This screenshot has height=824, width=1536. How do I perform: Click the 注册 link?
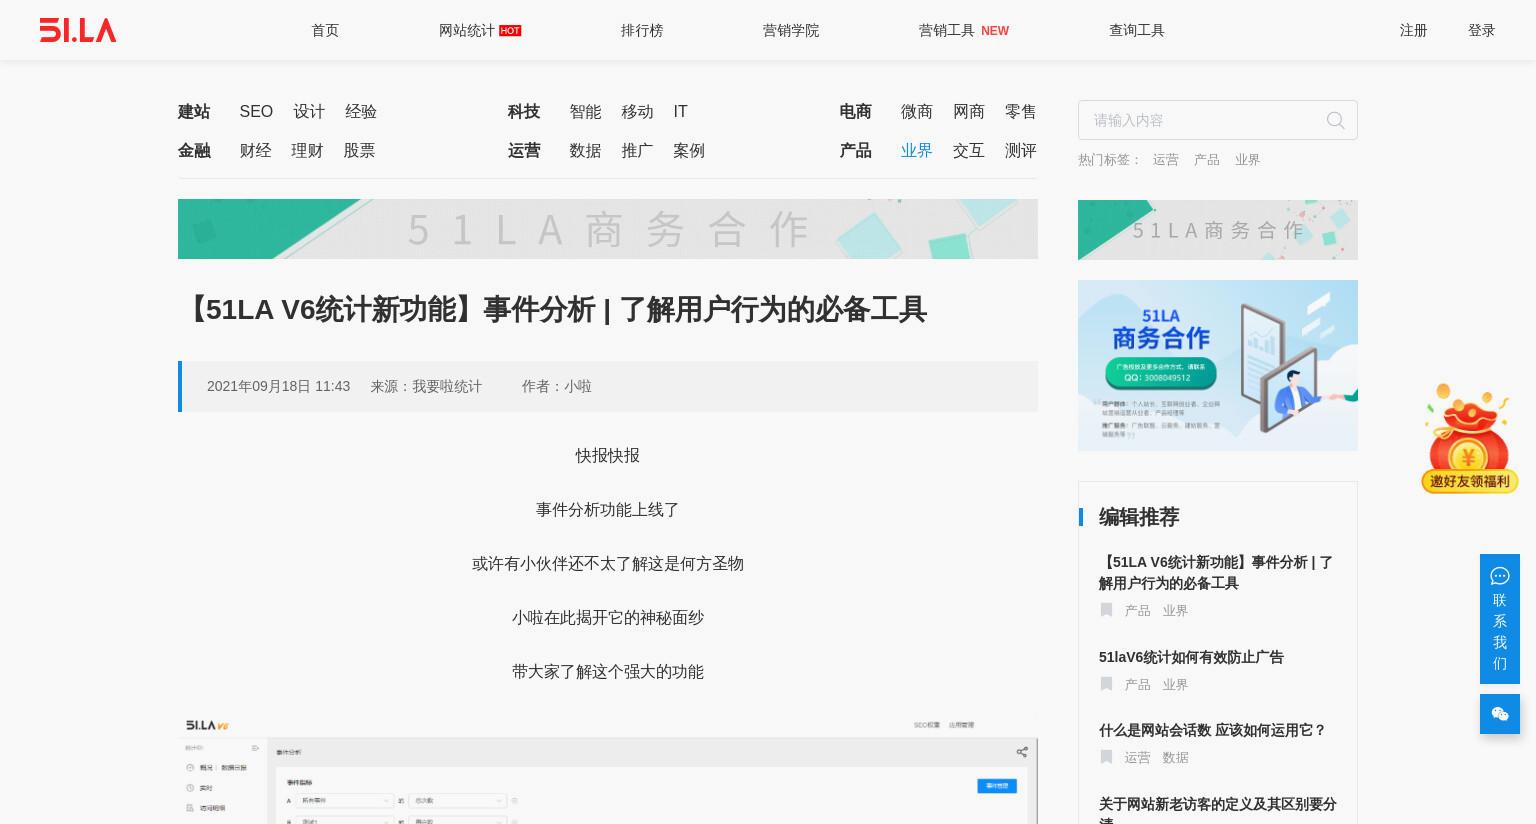tap(1413, 30)
